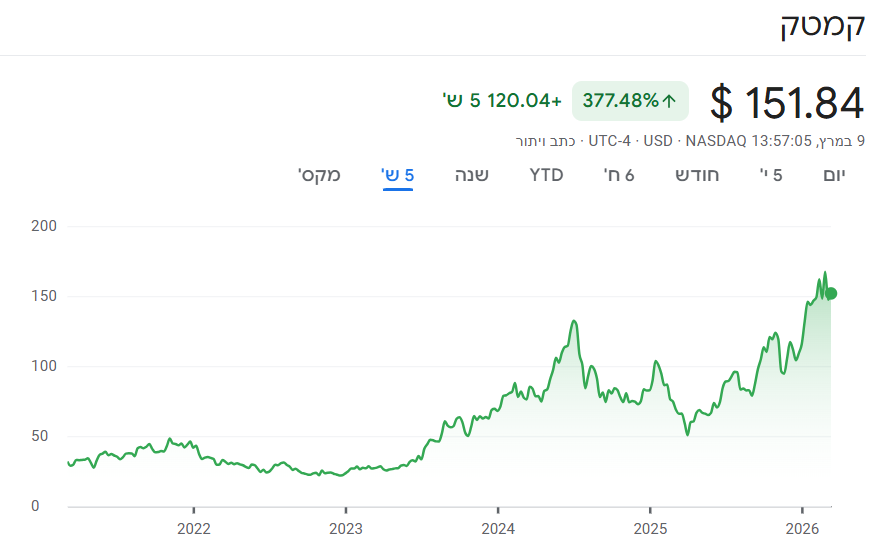The image size is (884, 557).
Task: Select the YTD range tab
Action: tap(546, 175)
